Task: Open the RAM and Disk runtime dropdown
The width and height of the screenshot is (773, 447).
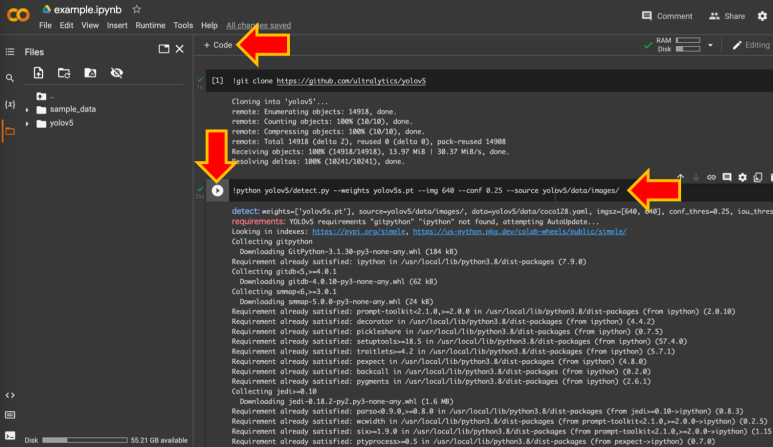Action: 711,45
